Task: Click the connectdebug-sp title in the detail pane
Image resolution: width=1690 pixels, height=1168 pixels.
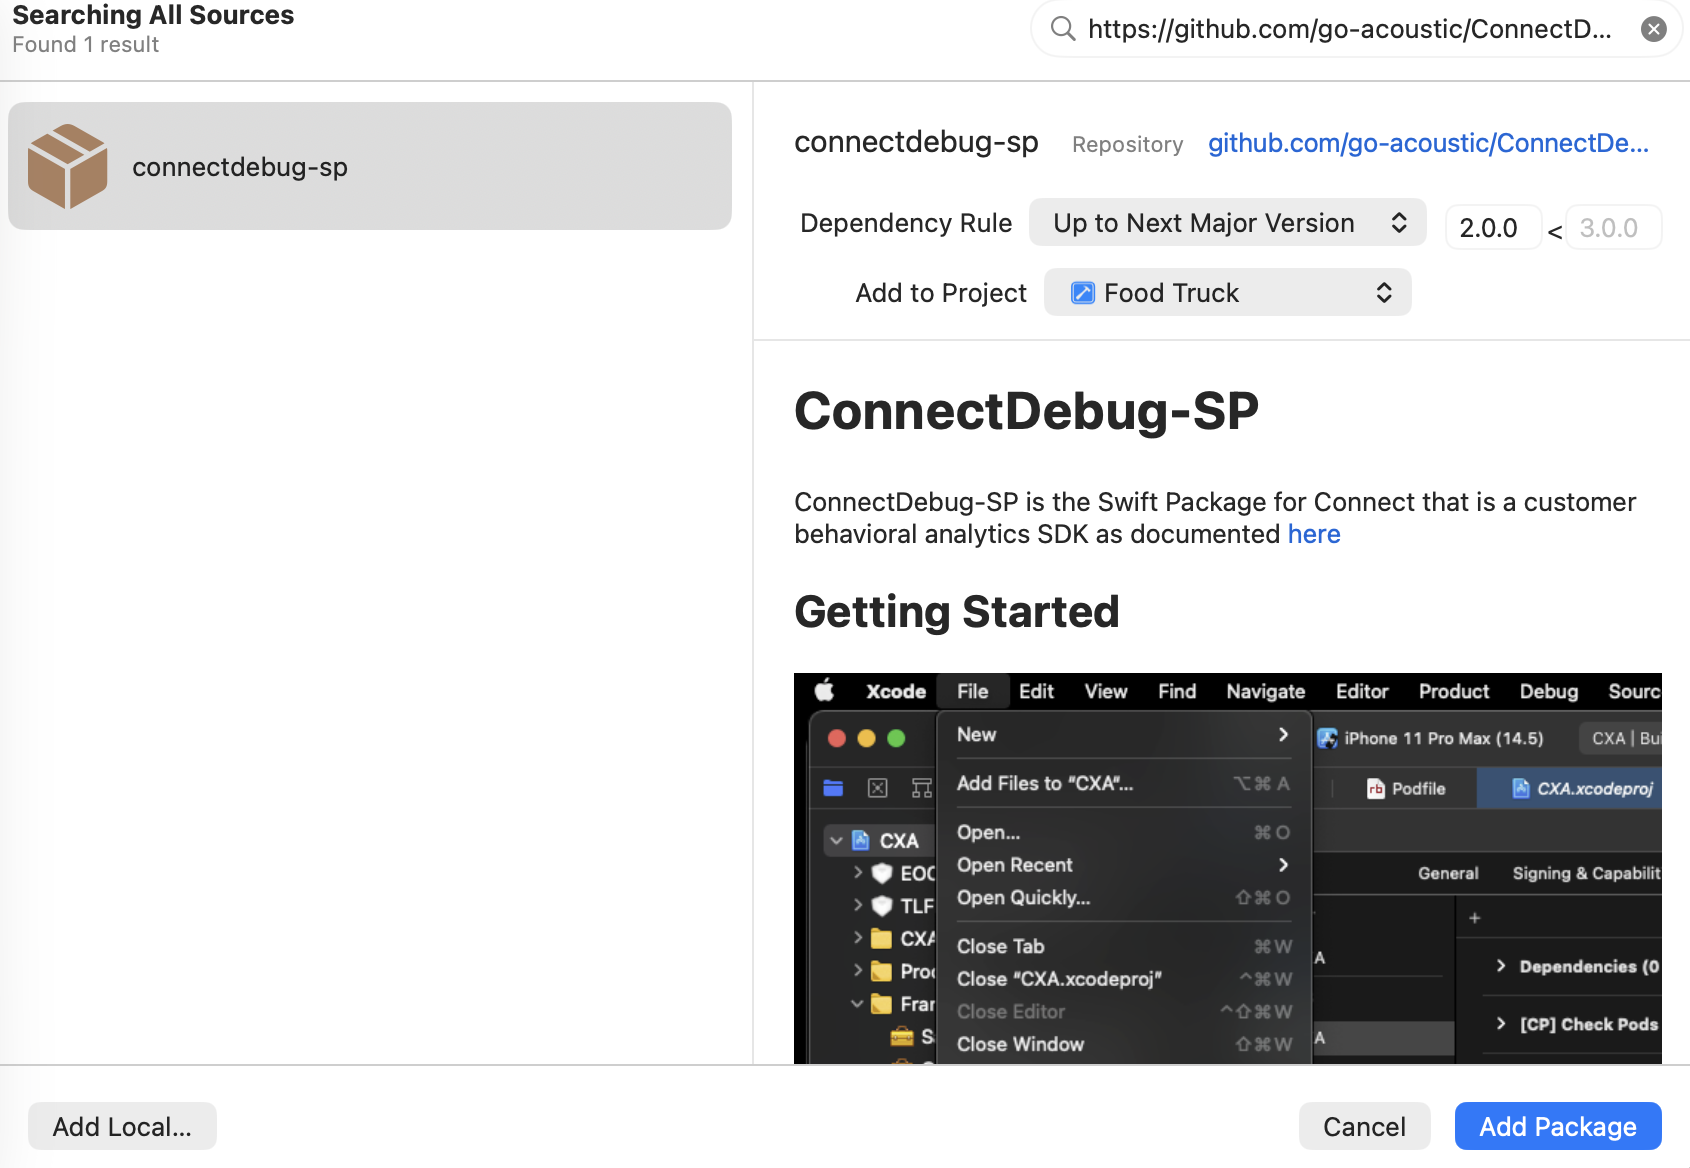Action: pos(916,143)
